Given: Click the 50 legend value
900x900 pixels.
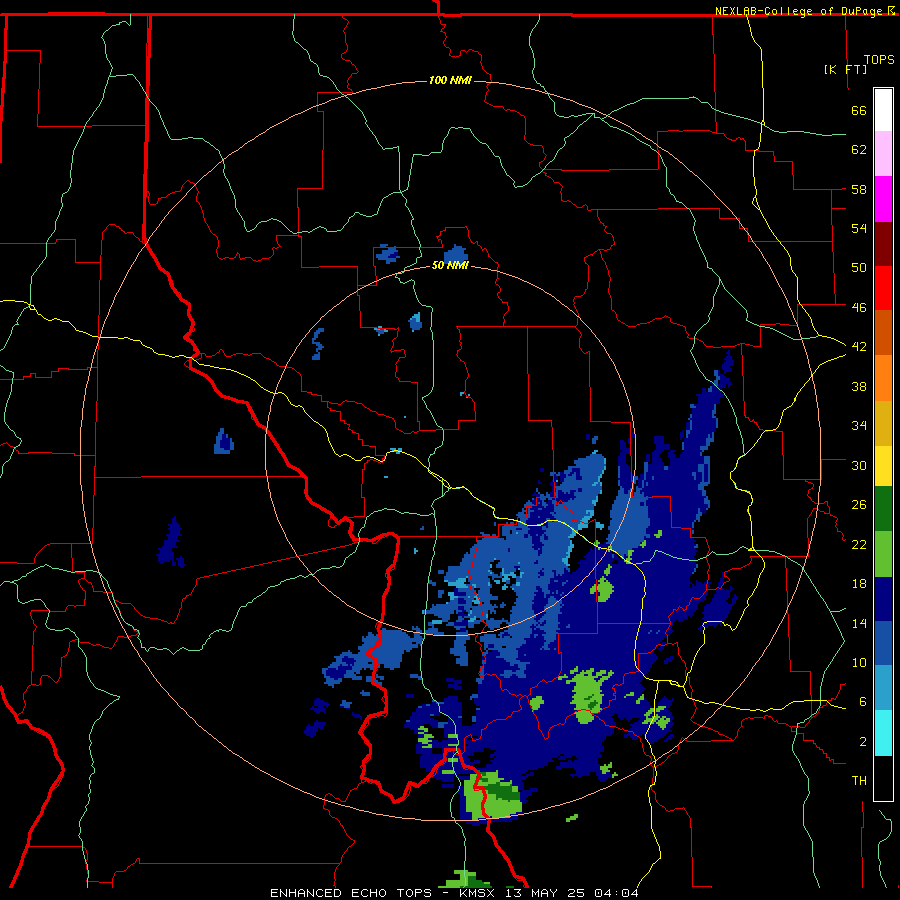Looking at the screenshot, I should 859,268.
